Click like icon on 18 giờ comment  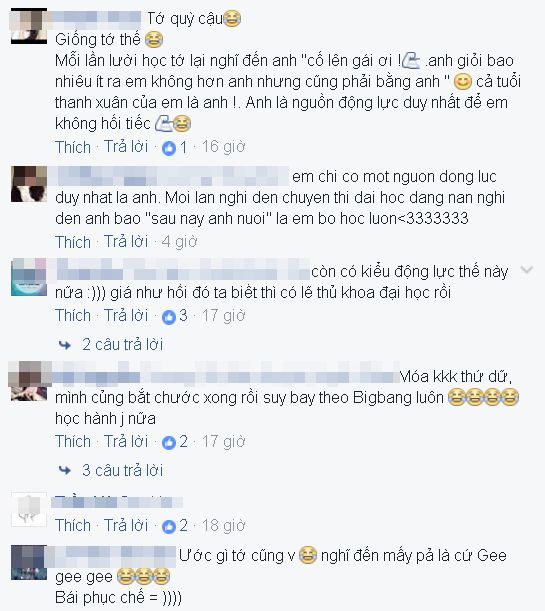[x=169, y=526]
